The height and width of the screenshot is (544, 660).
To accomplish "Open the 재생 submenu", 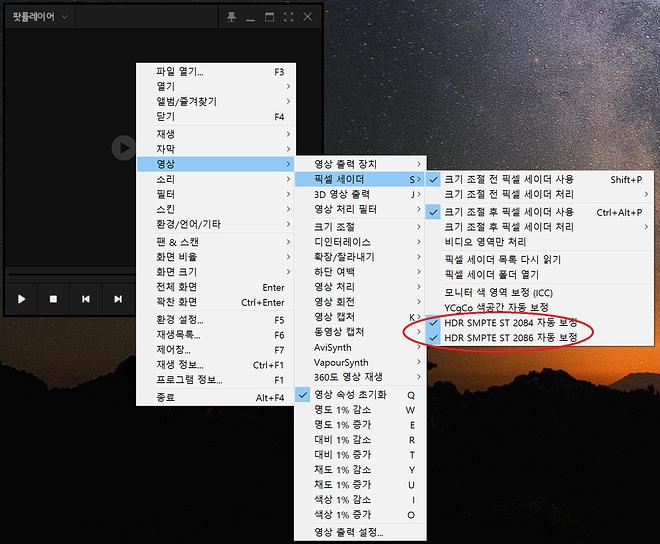I will [216, 134].
